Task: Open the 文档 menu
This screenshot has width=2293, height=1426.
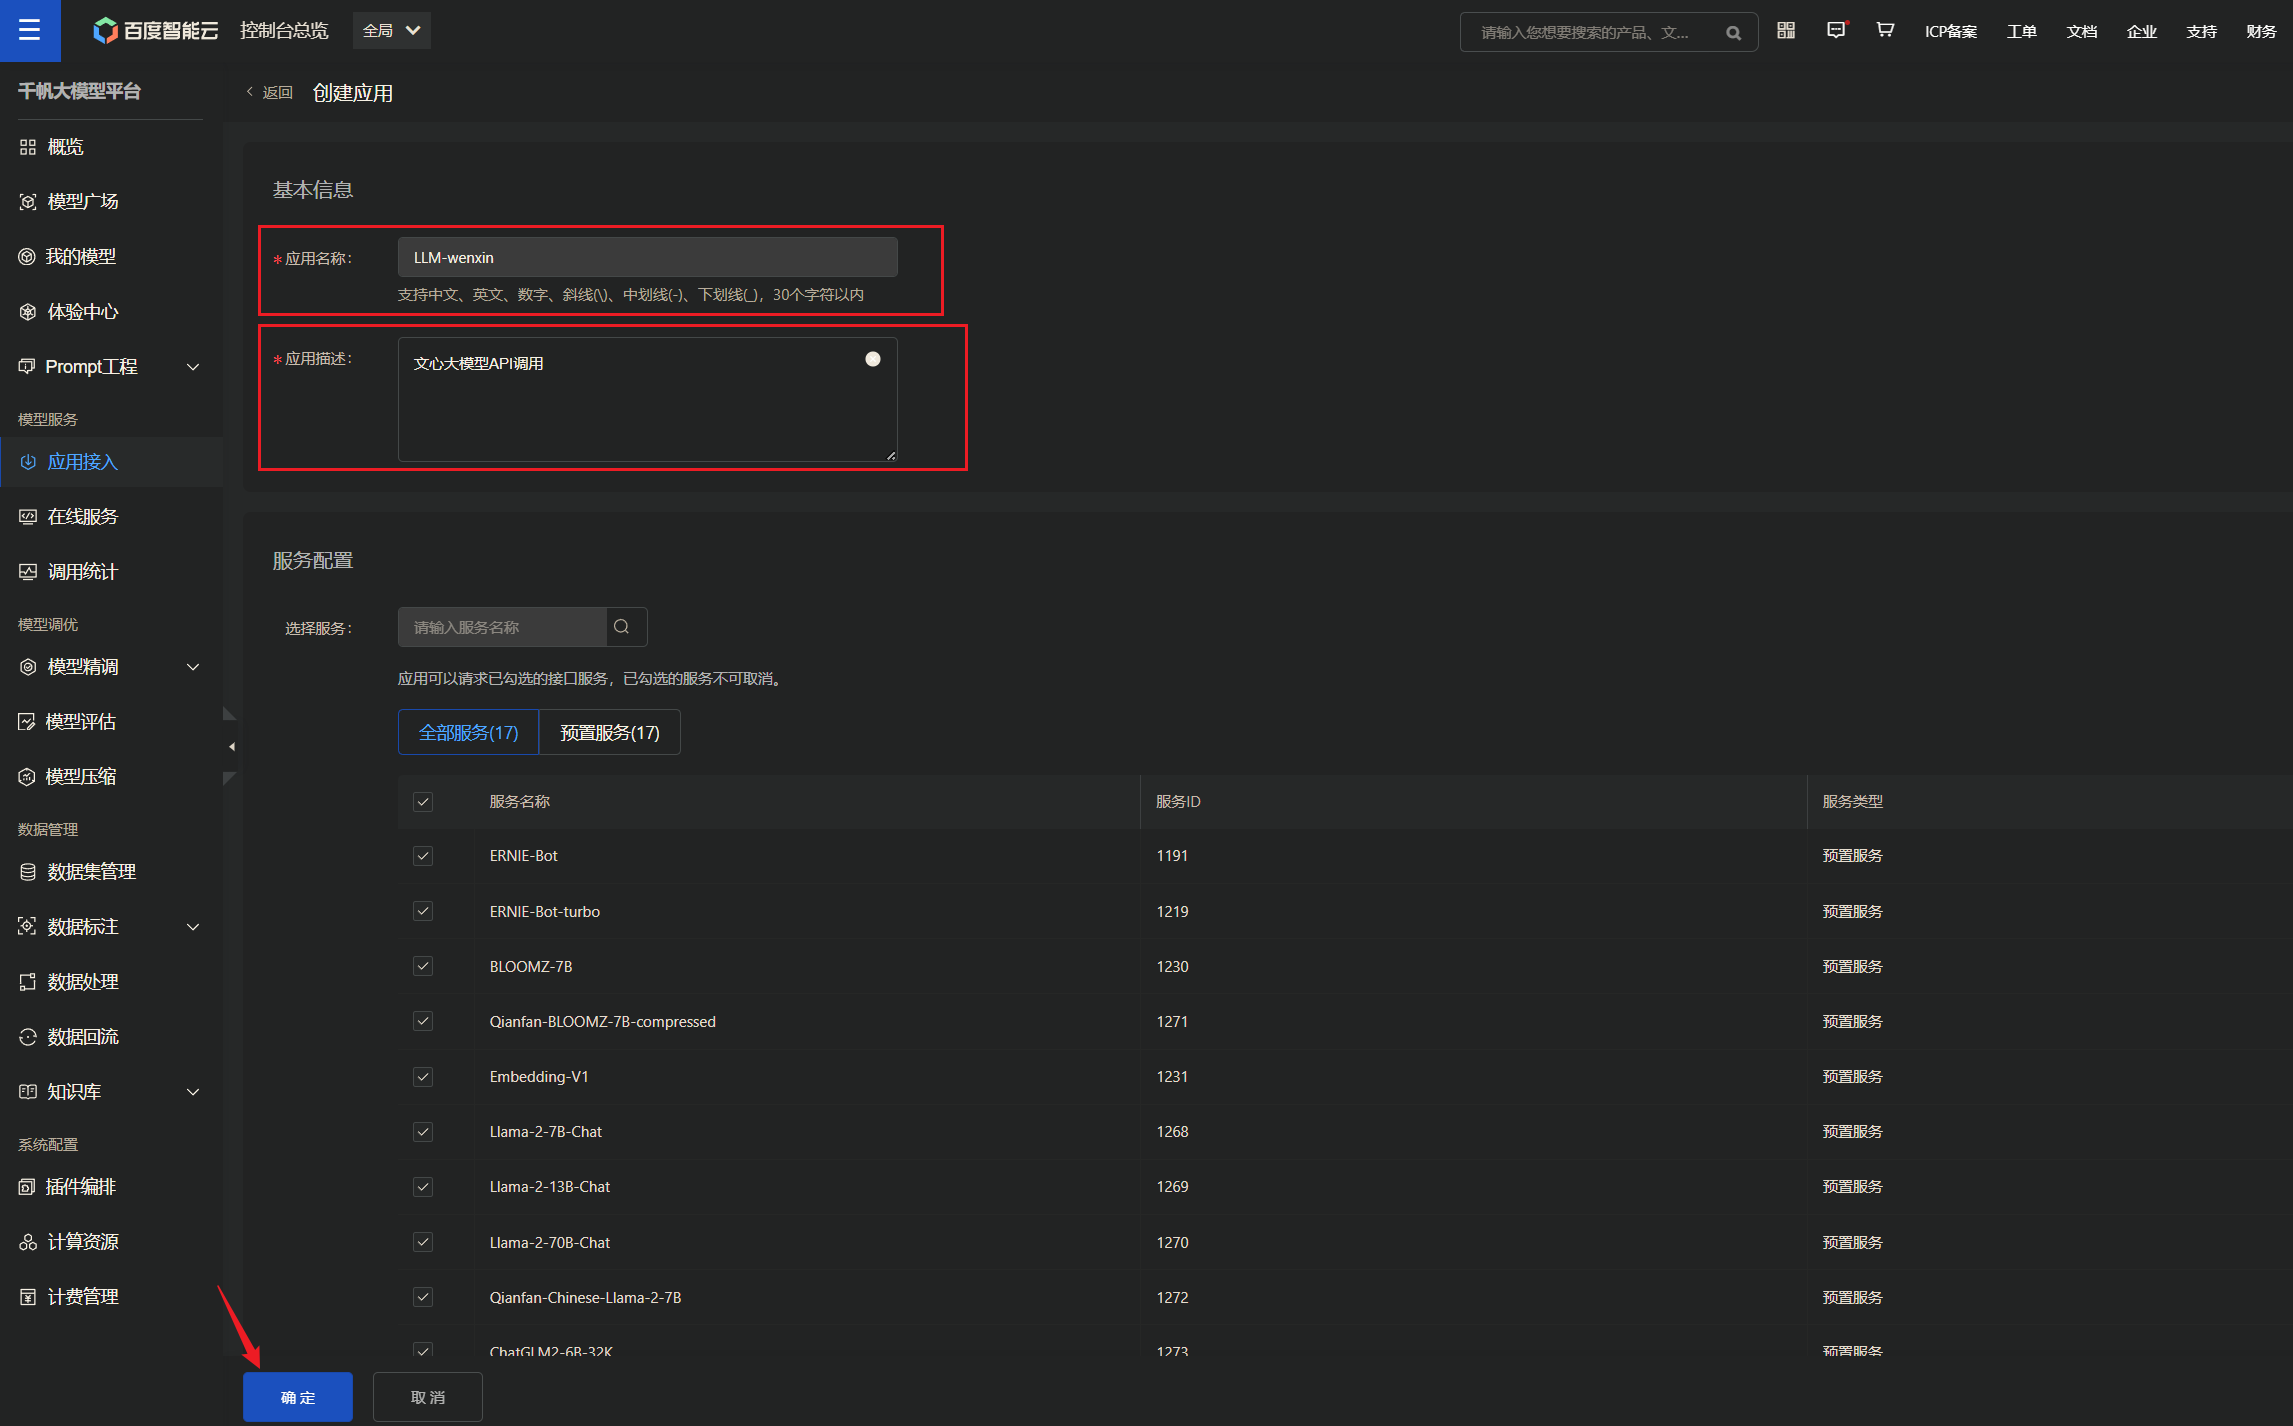Action: click(2082, 31)
